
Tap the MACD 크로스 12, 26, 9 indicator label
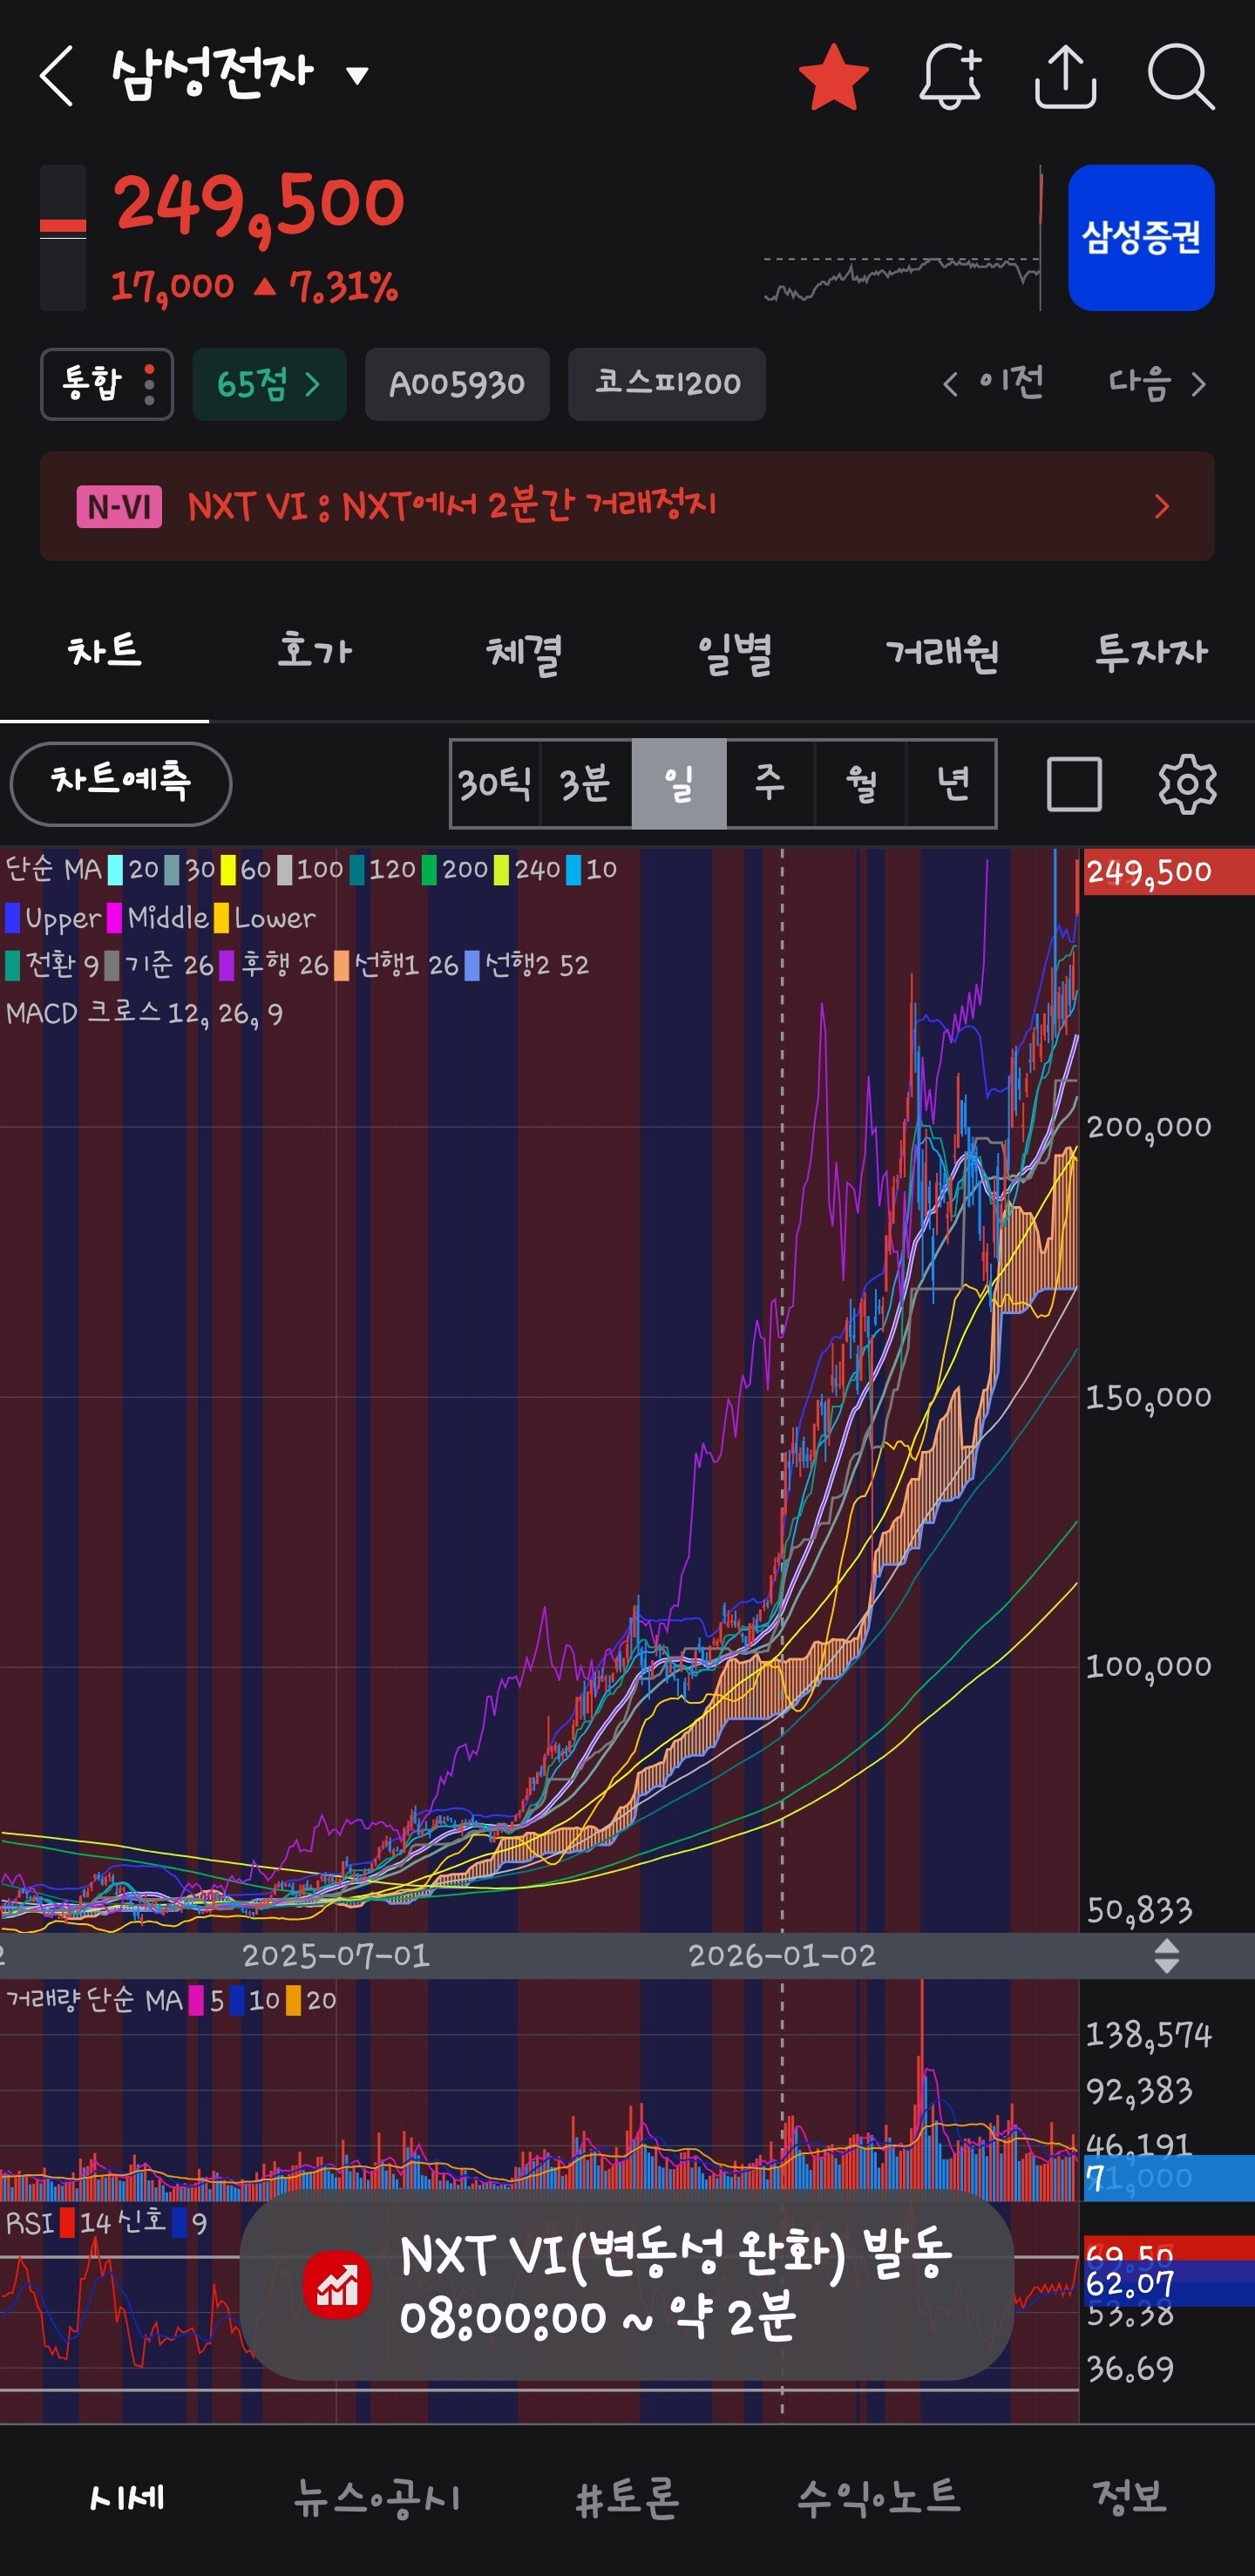pos(145,1014)
